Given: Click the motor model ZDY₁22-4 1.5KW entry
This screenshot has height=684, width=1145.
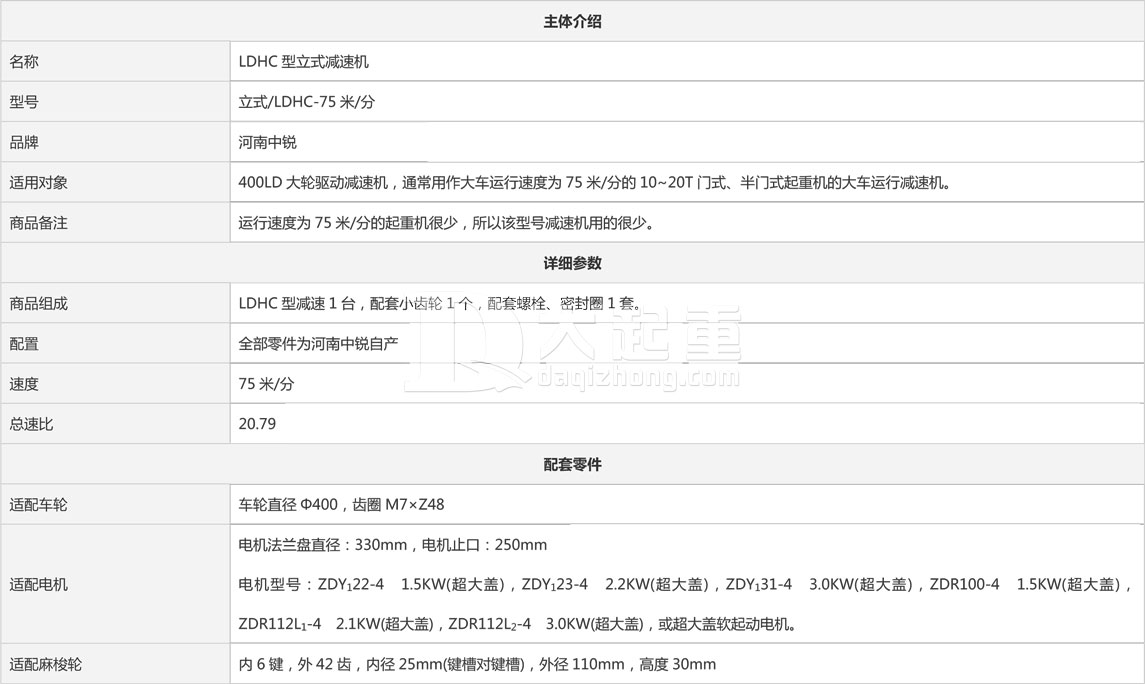Looking at the screenshot, I should coord(410,584).
